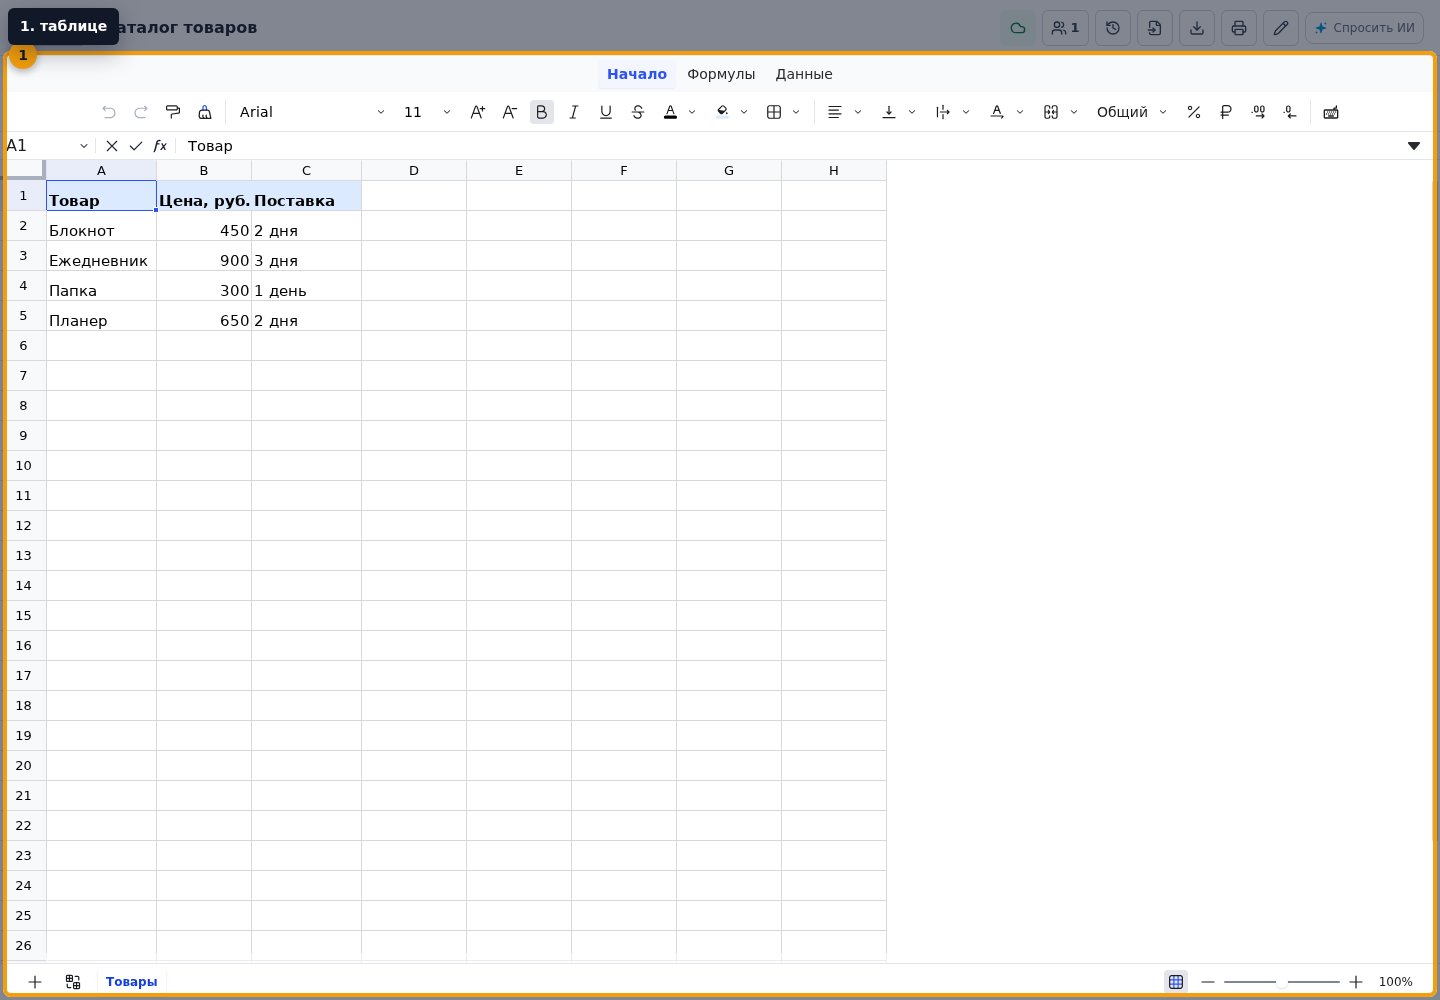Switch to the Данные tab
This screenshot has height=1000, width=1440.
[804, 74]
